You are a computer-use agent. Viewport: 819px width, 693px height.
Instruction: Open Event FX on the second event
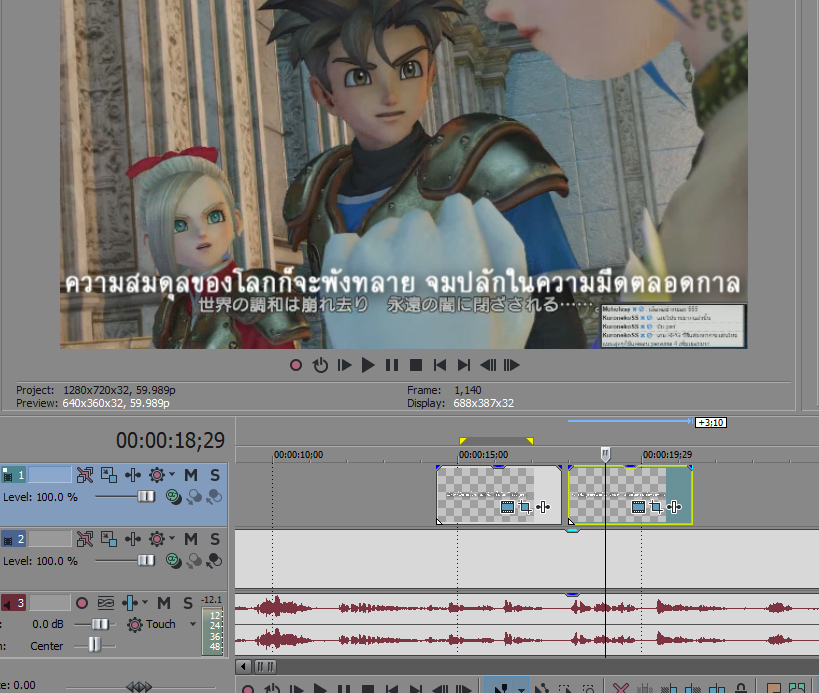coord(674,507)
